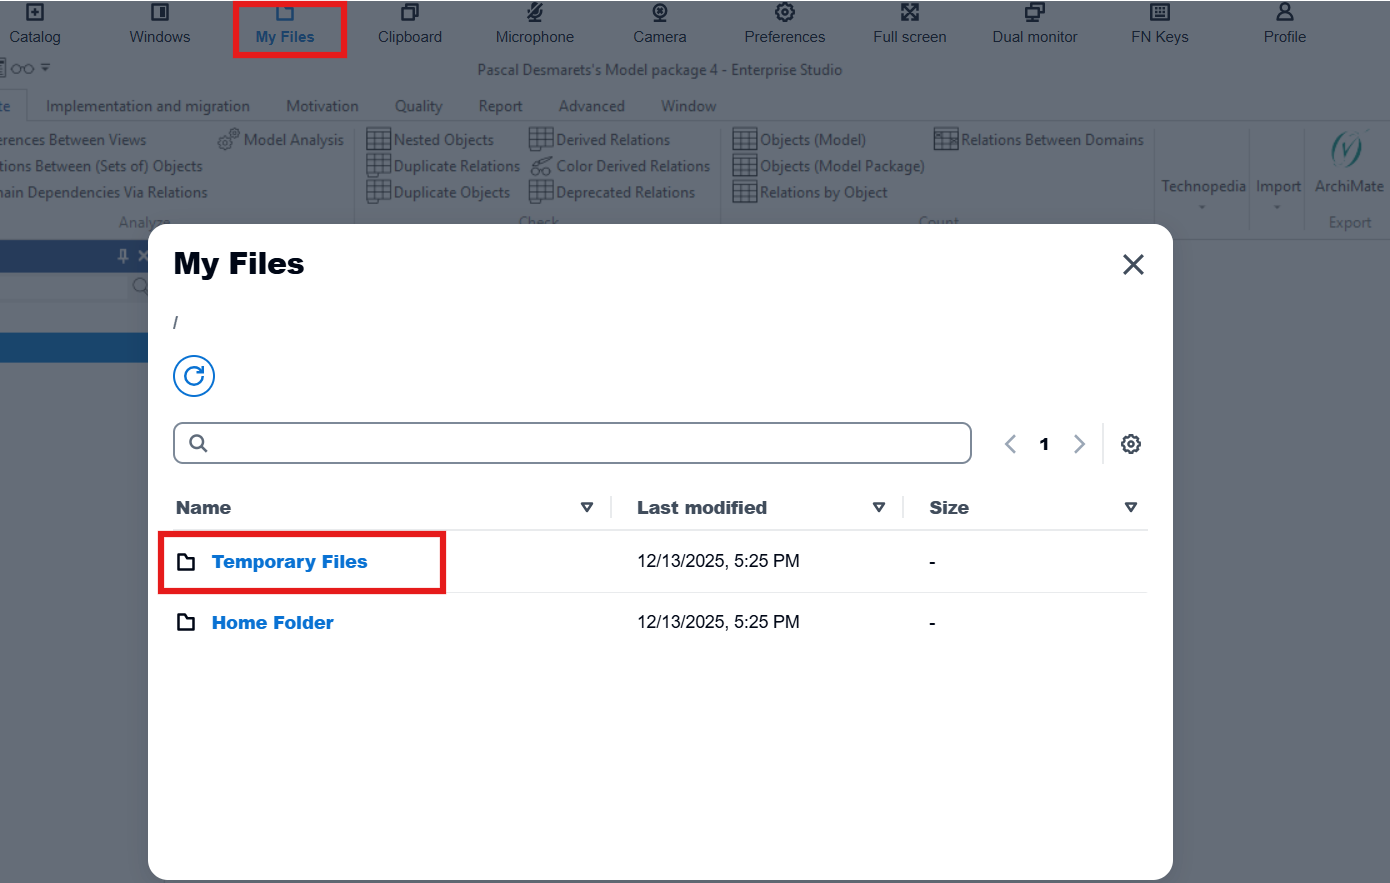Viewport: 1390px width, 883px height.
Task: Run Model Analysis
Action: 281,140
